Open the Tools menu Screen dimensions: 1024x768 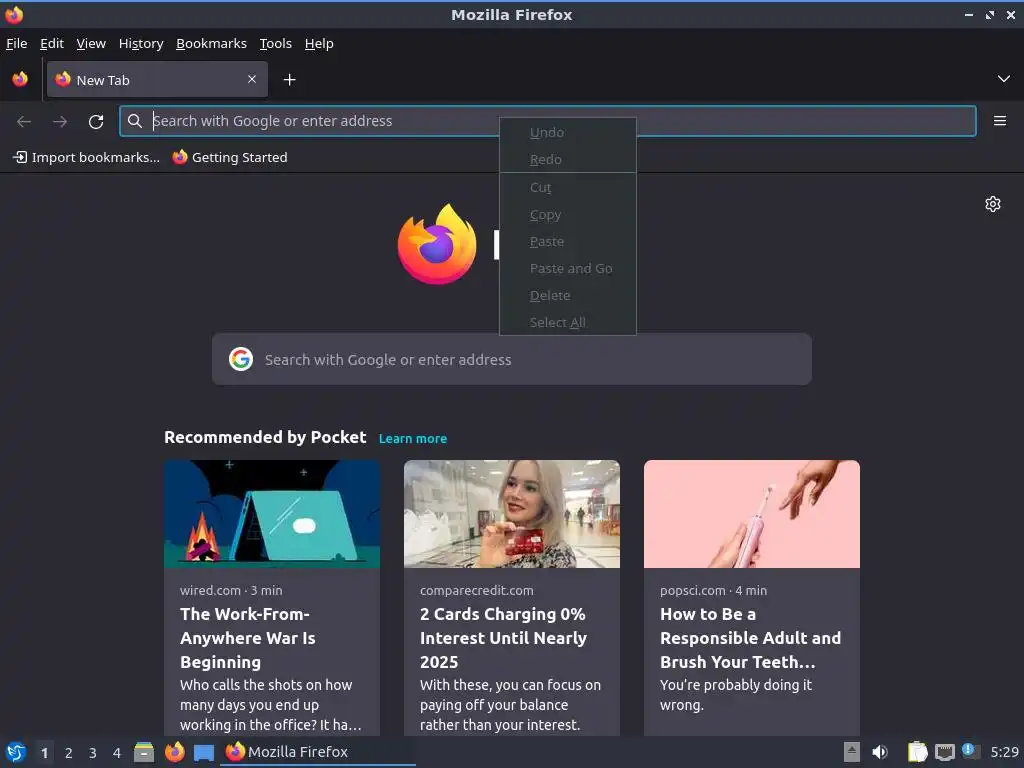tap(276, 44)
